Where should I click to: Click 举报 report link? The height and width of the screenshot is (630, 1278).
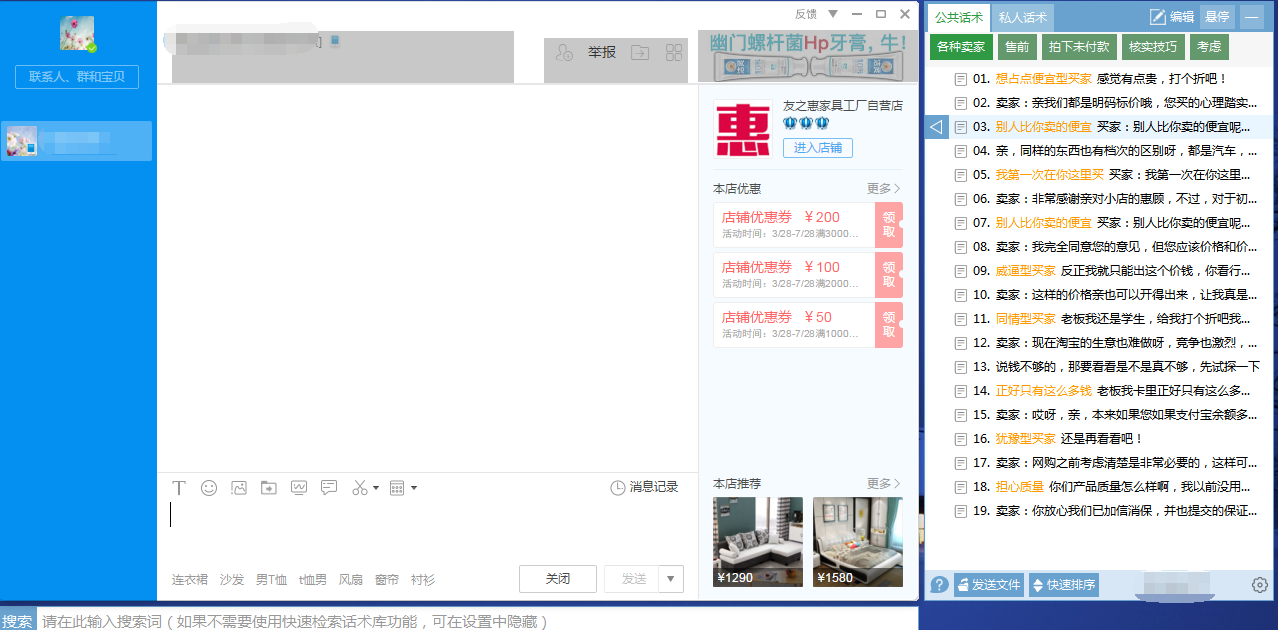(602, 53)
